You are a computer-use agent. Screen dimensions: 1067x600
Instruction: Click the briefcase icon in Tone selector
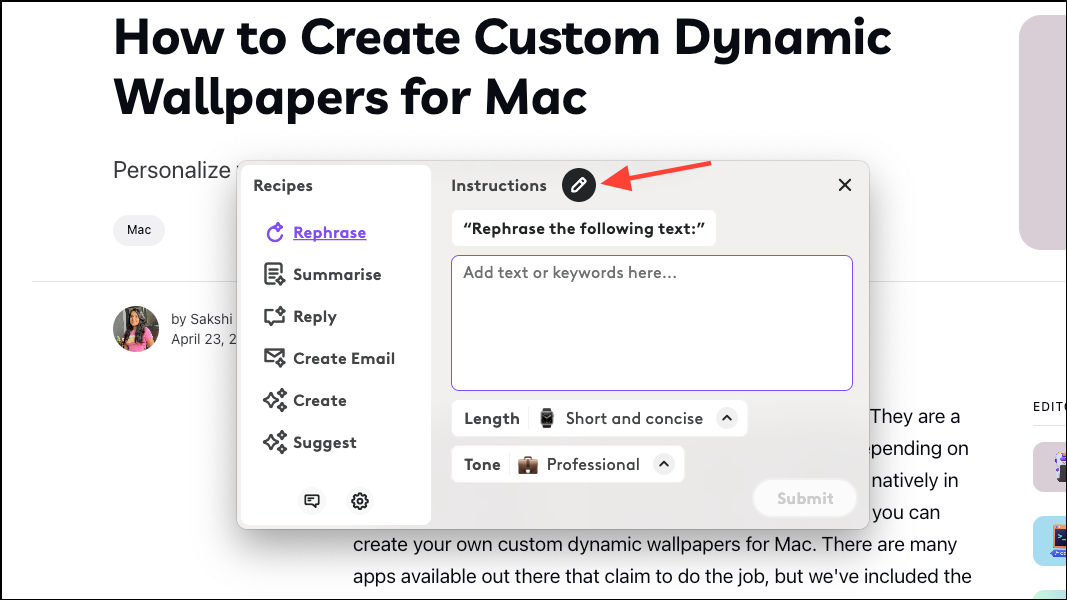pos(528,465)
